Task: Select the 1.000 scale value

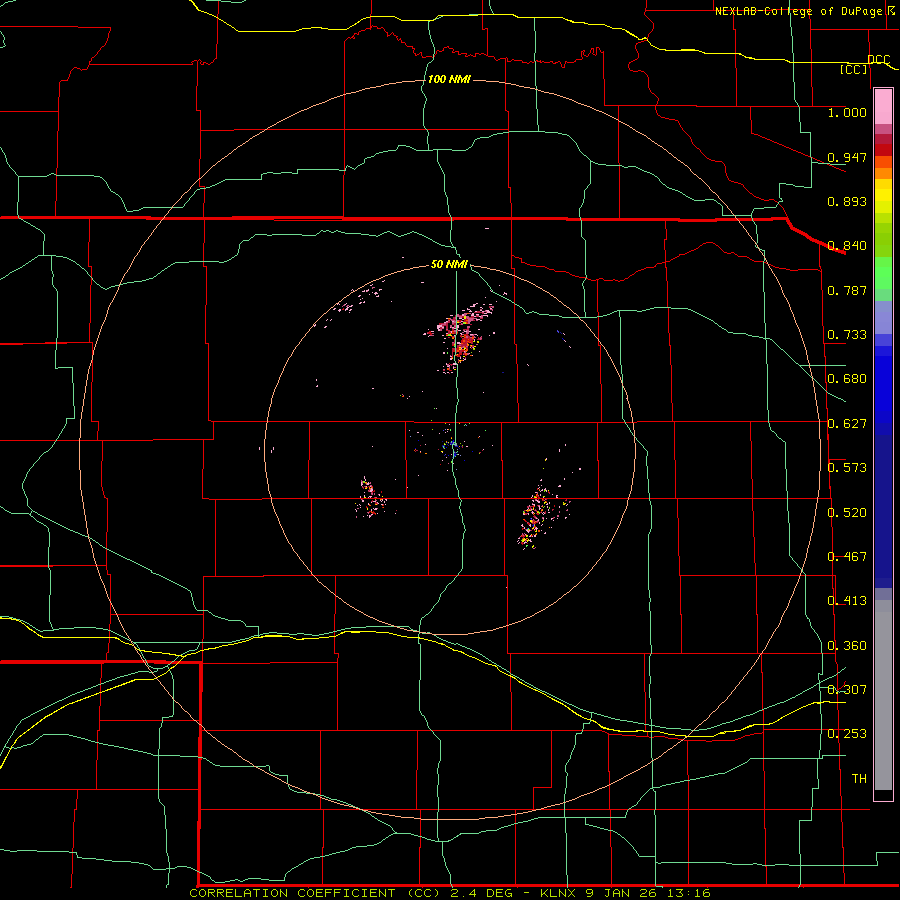Action: [x=847, y=112]
